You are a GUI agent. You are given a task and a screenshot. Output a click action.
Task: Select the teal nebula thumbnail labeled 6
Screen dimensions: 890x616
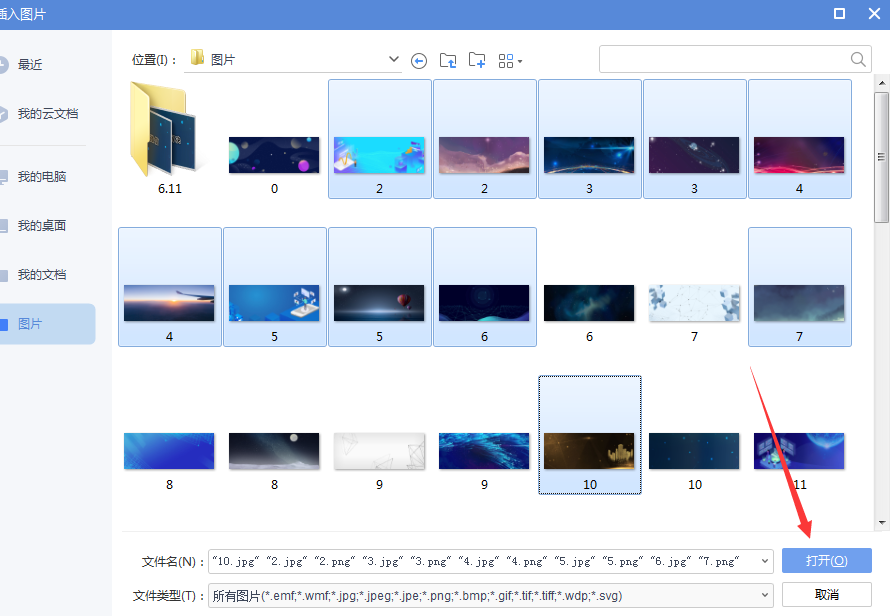pos(589,303)
